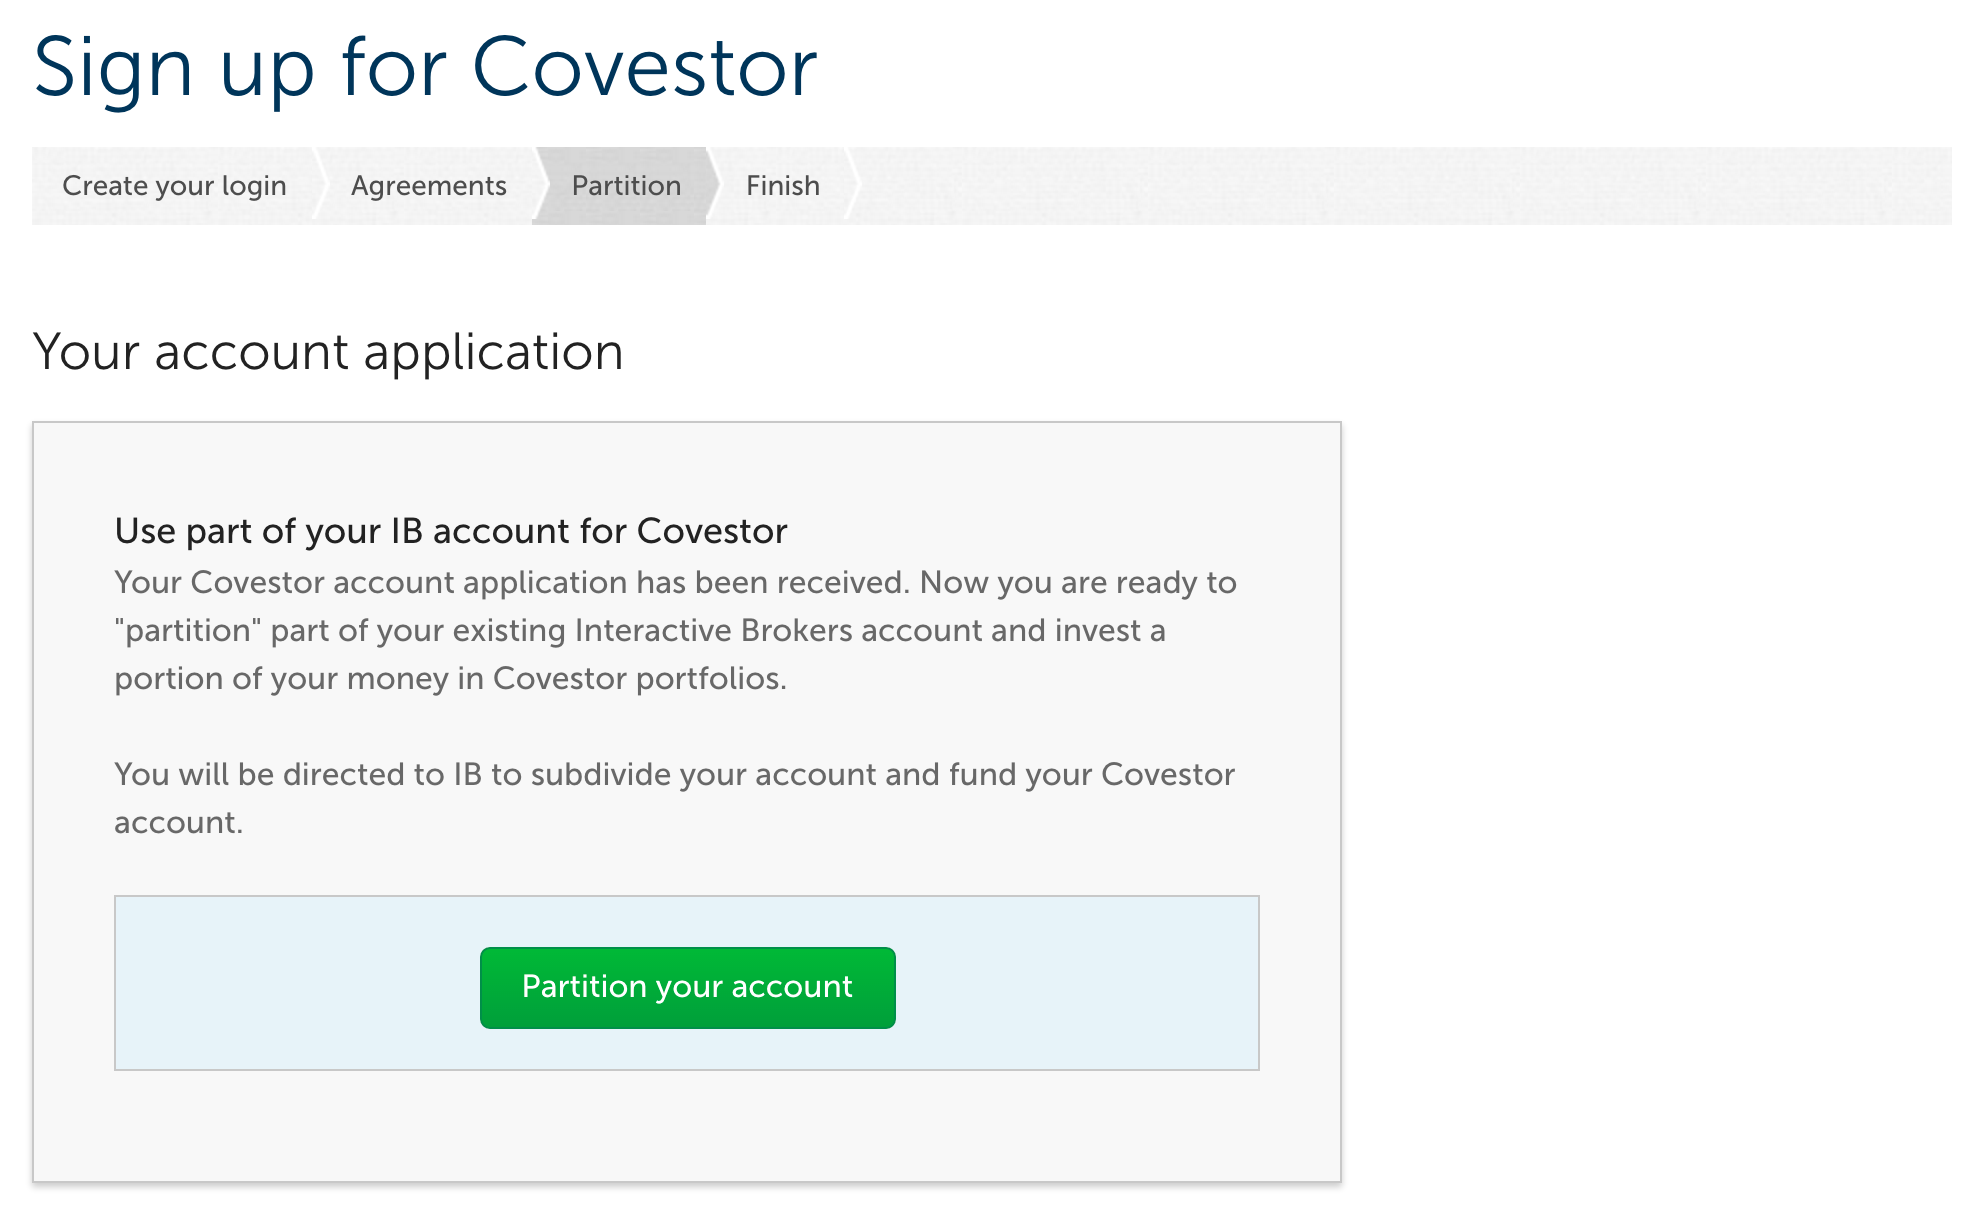Open the Agreements step

428,186
